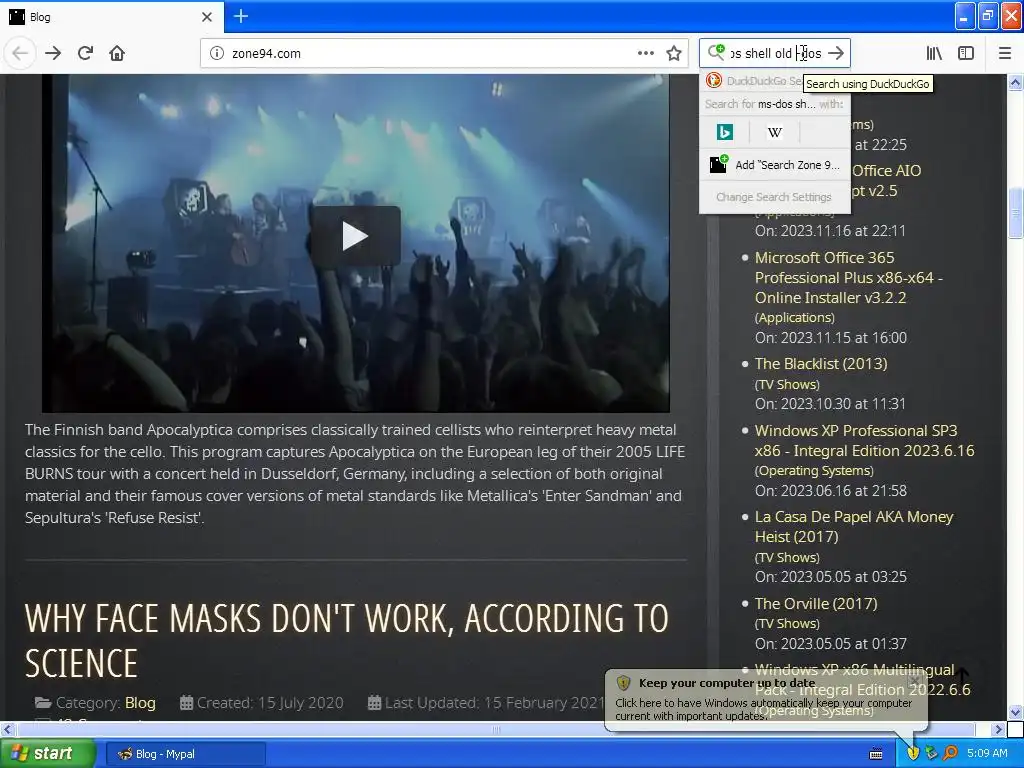
Task: Open Windows XP Professional SP3 Integral Edition link
Action: (x=864, y=441)
